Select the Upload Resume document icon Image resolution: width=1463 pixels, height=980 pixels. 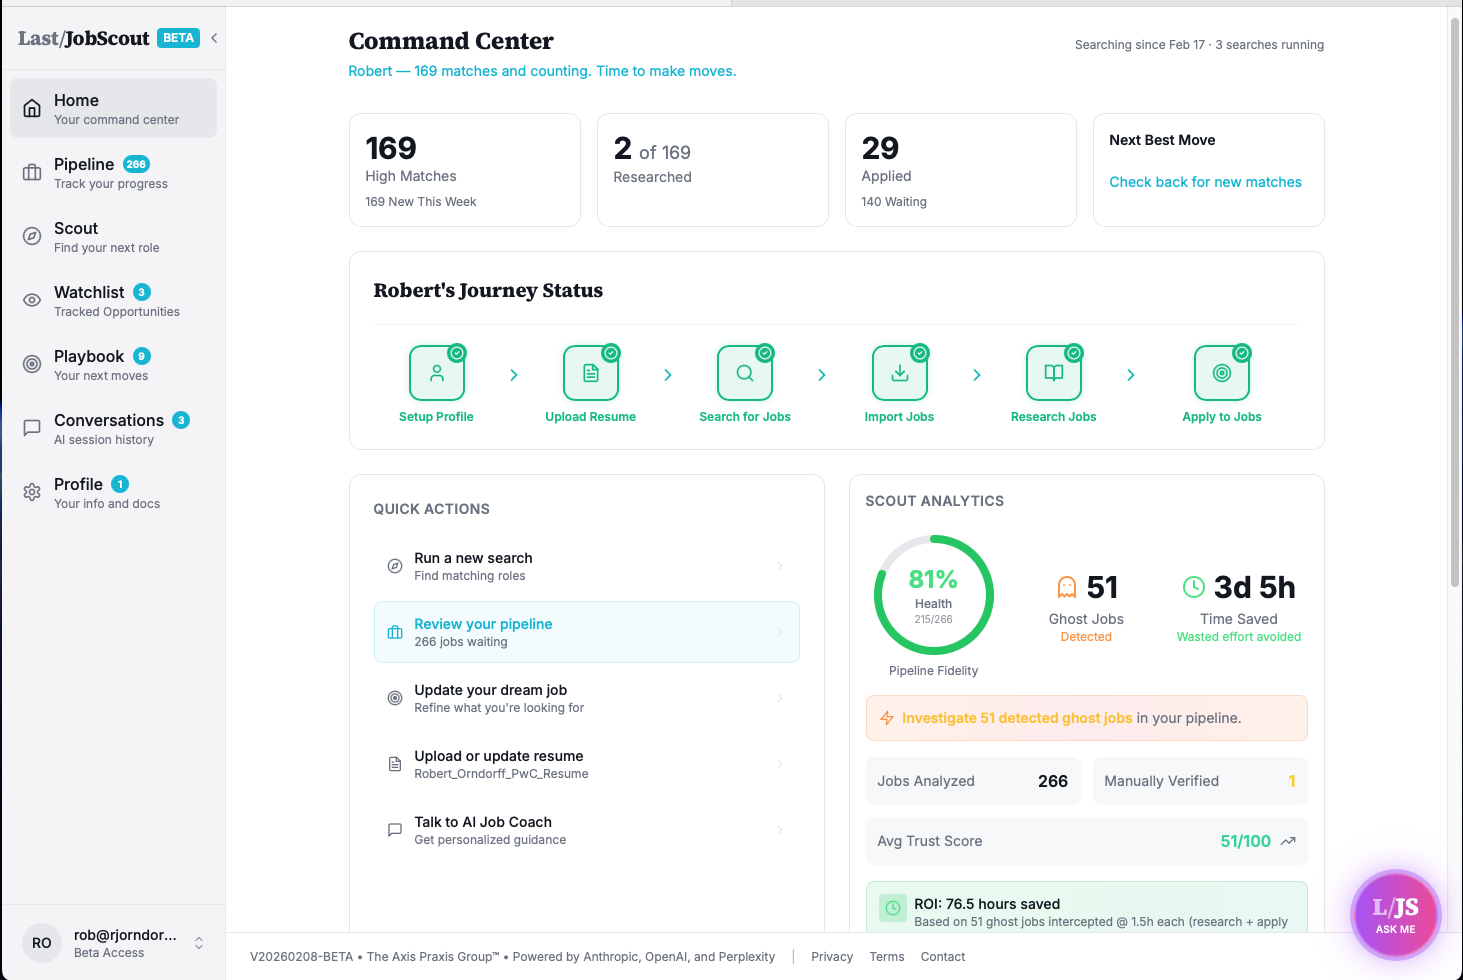pyautogui.click(x=591, y=372)
